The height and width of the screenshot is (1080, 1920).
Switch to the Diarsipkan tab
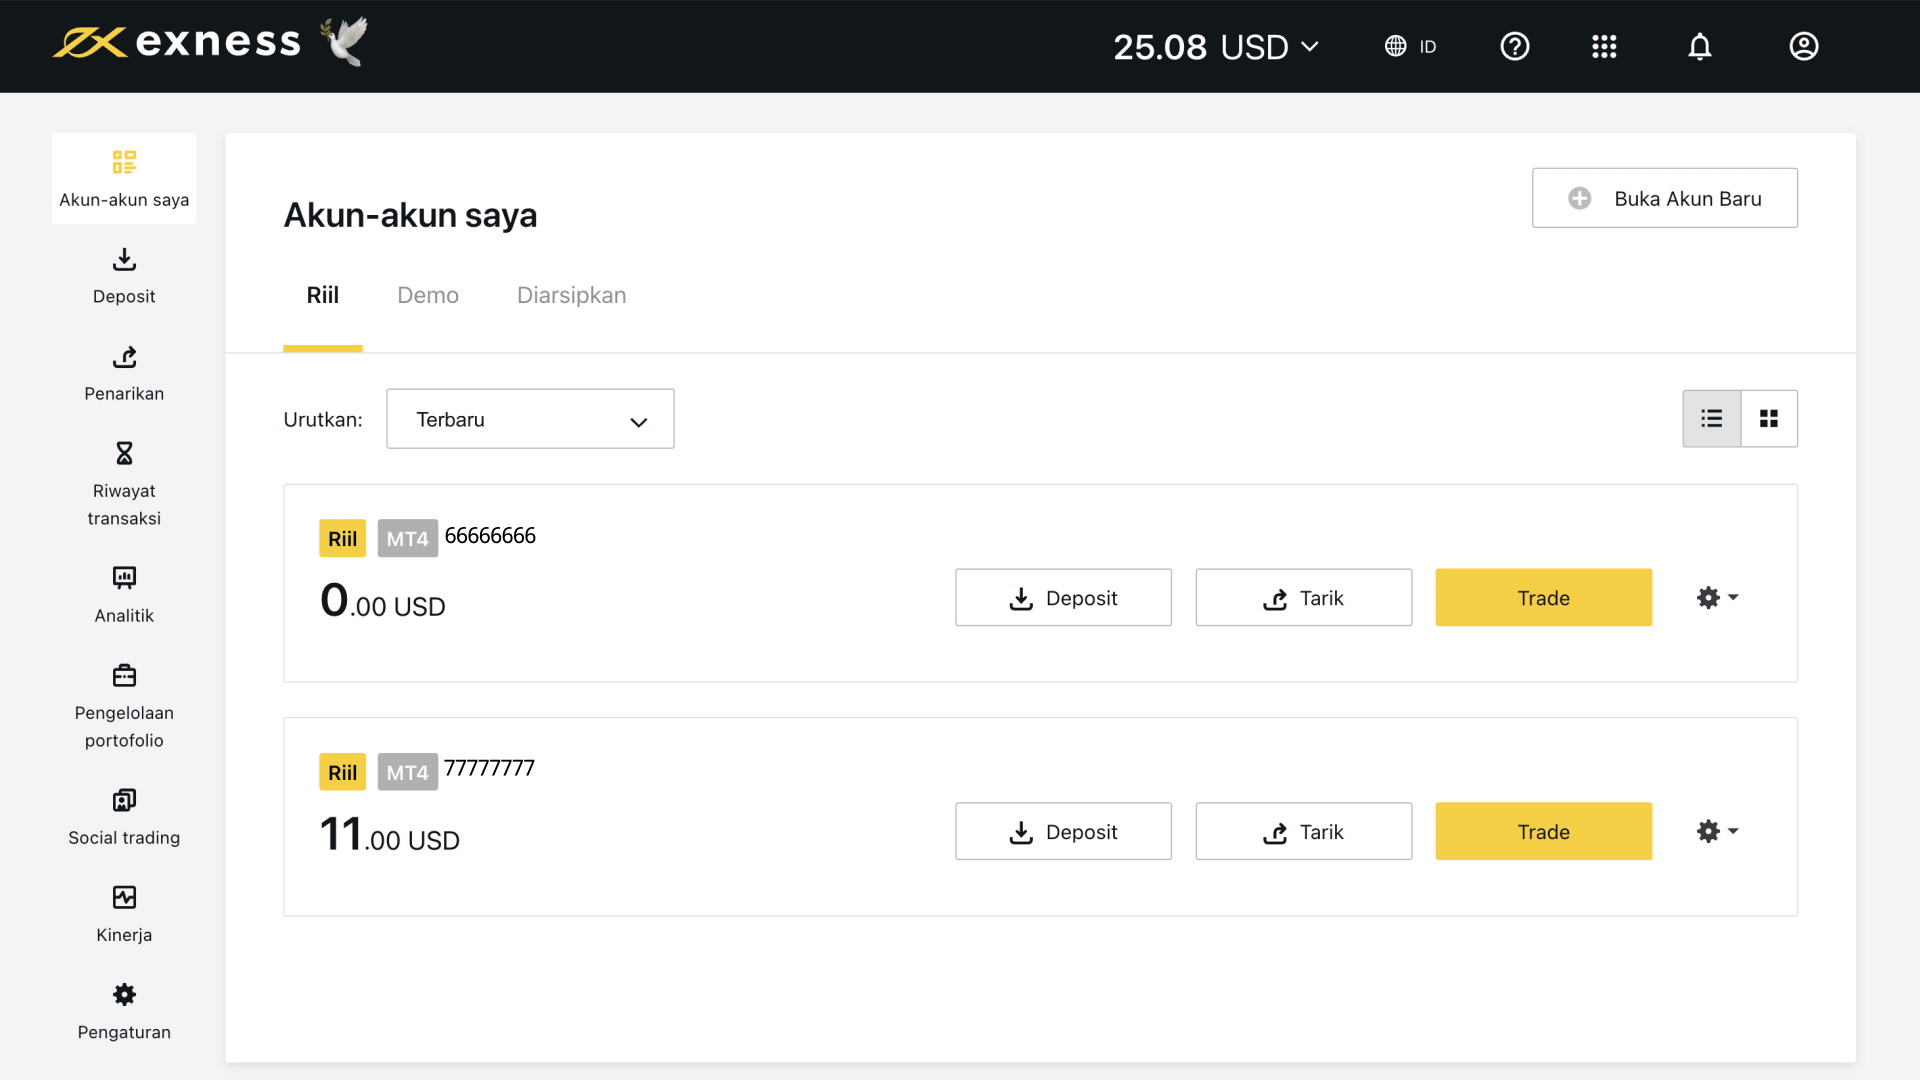coord(572,295)
